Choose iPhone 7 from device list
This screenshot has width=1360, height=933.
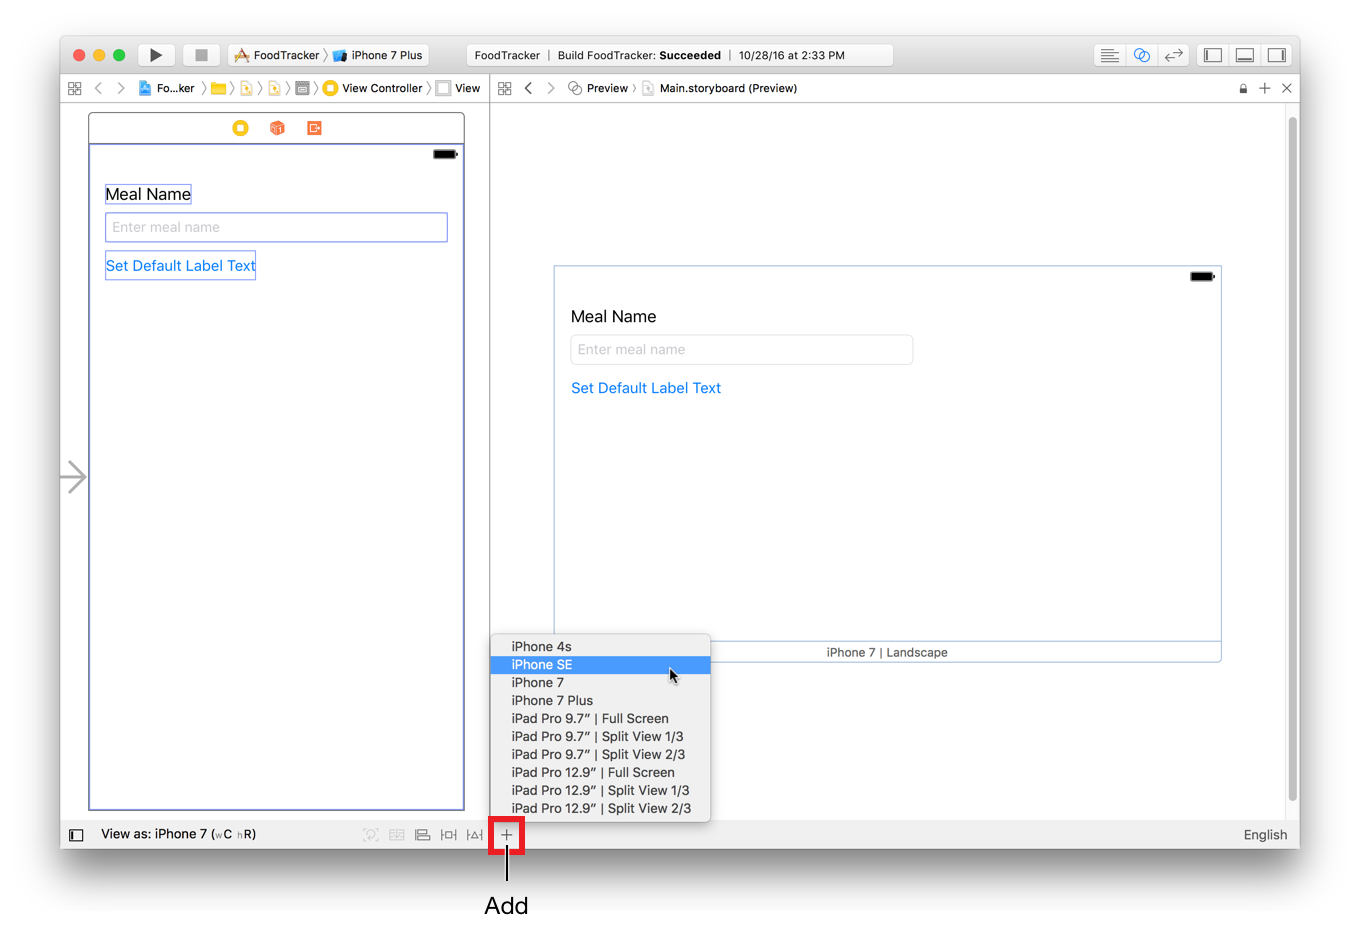click(x=600, y=682)
